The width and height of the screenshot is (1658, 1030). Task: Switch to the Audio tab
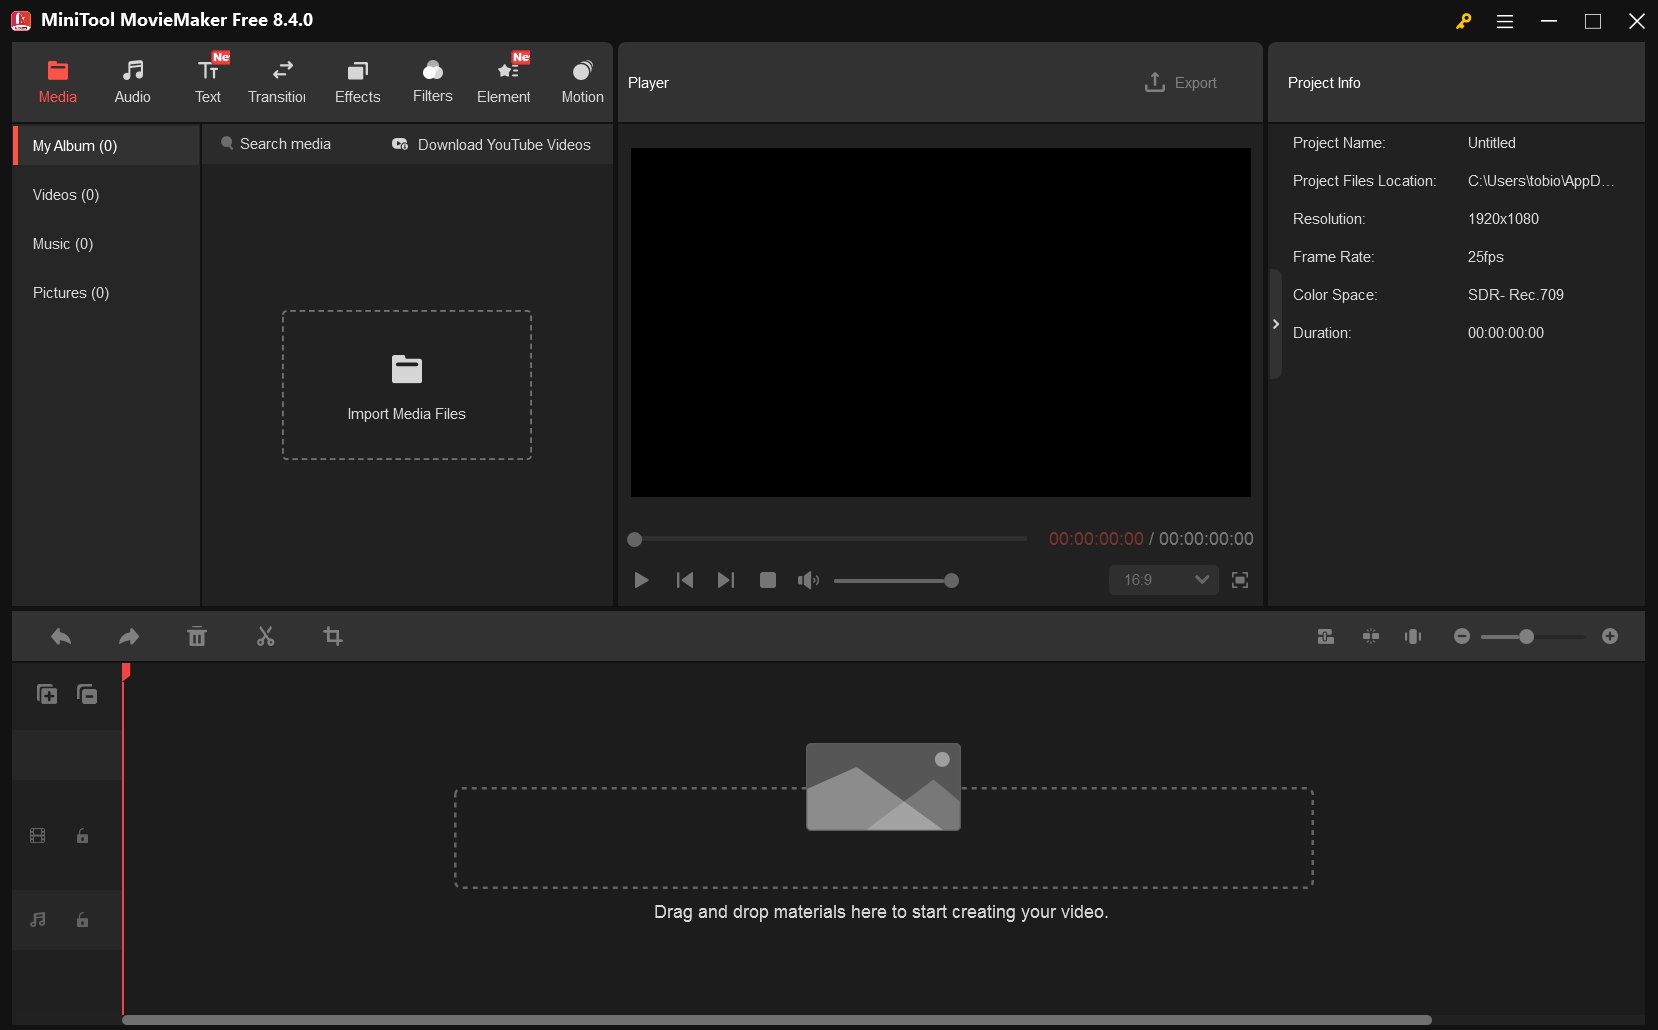point(132,80)
